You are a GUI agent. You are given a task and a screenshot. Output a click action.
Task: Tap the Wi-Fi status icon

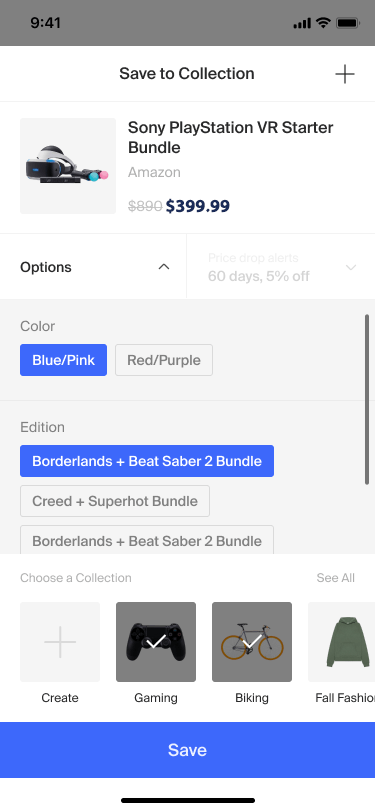324,23
